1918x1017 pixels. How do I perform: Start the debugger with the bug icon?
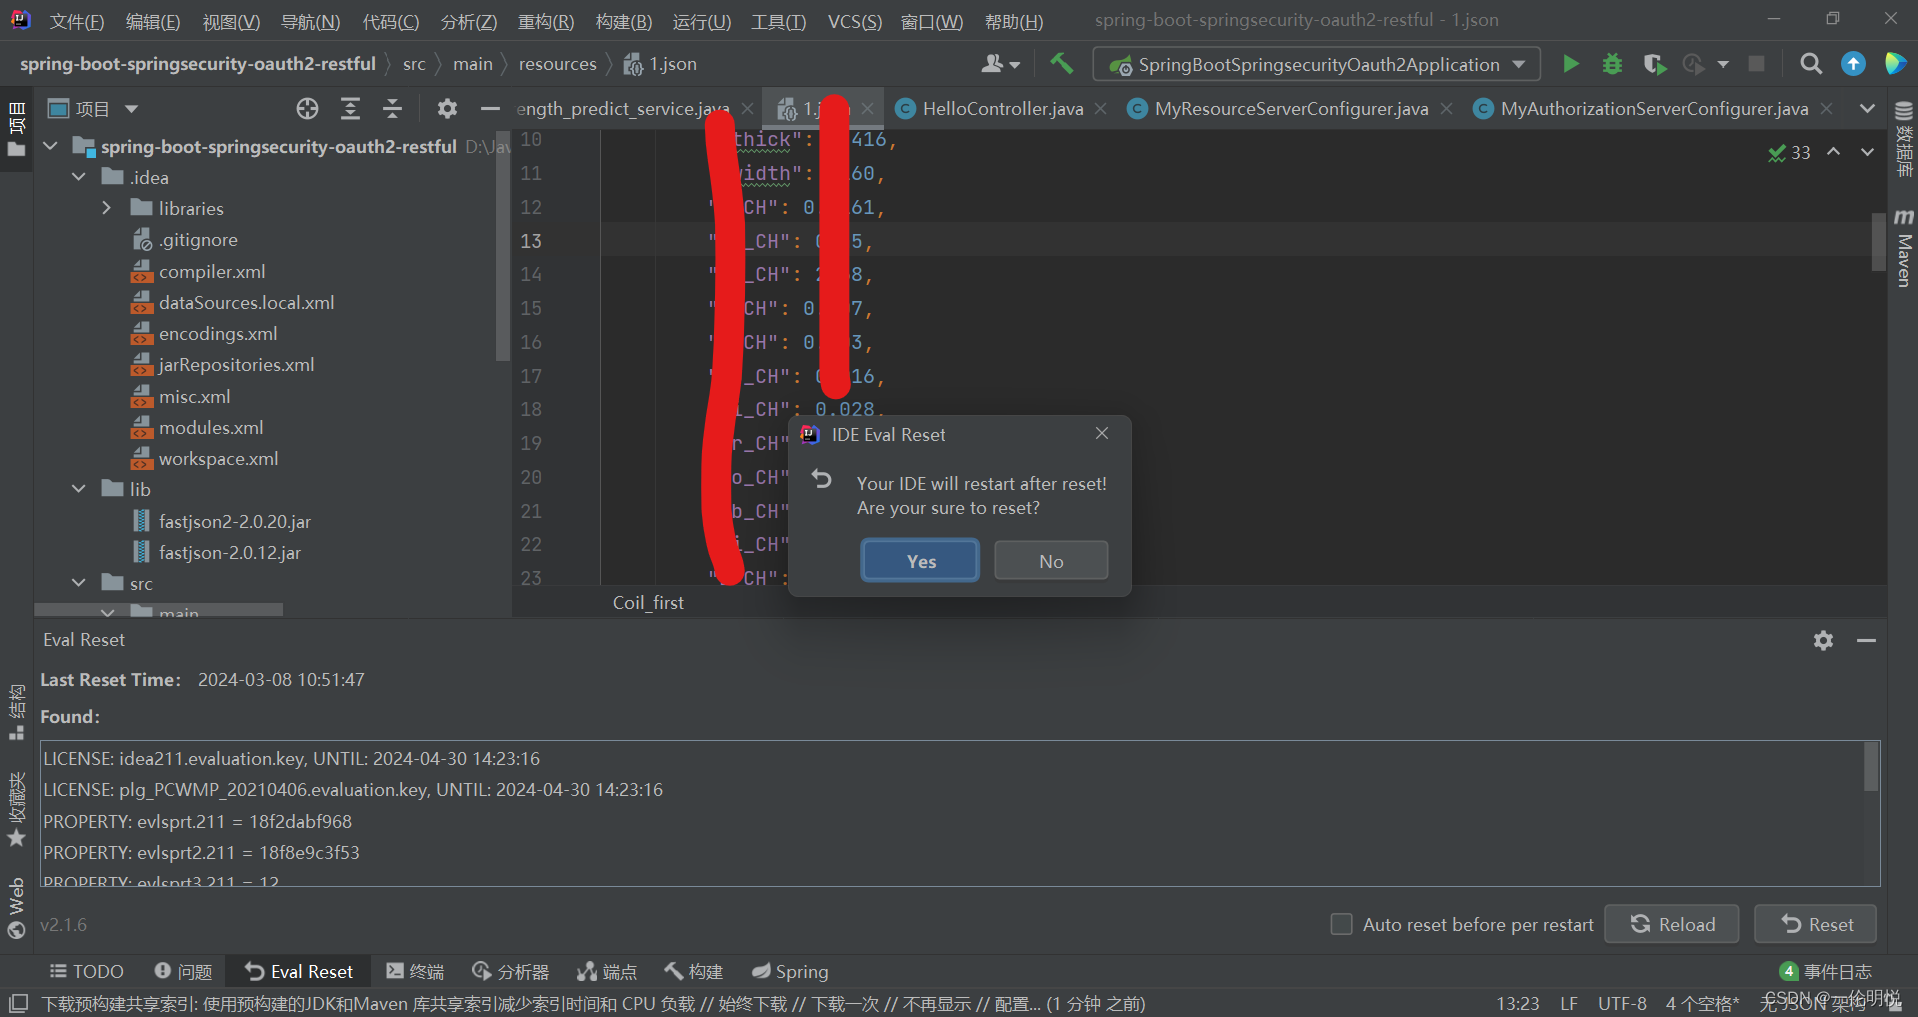(x=1611, y=63)
